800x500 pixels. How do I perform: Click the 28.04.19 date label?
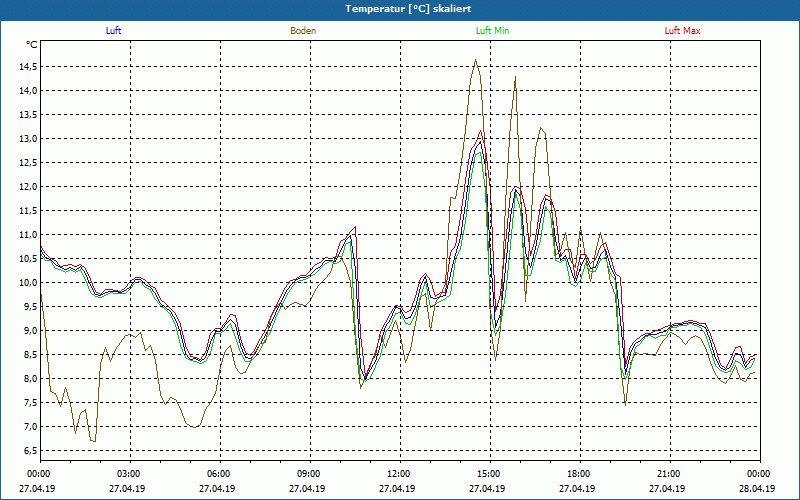[757, 488]
